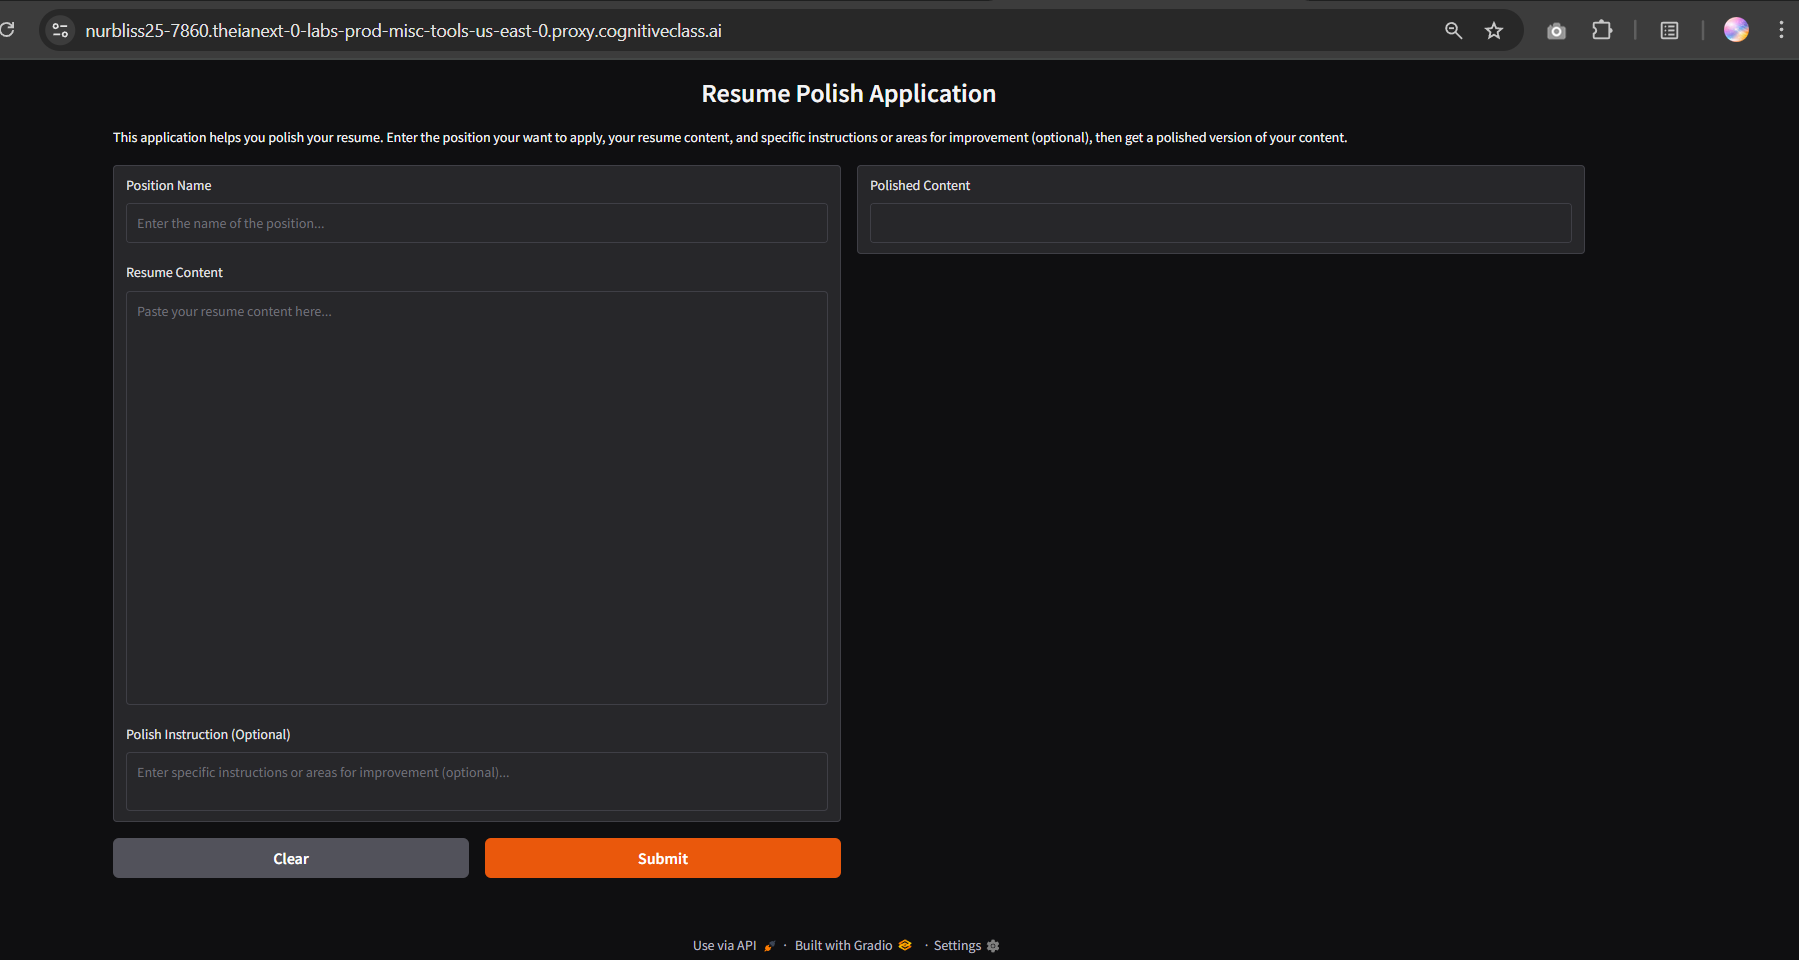This screenshot has width=1799, height=960.
Task: Open the browser three-dot menu
Action: coord(1781,30)
